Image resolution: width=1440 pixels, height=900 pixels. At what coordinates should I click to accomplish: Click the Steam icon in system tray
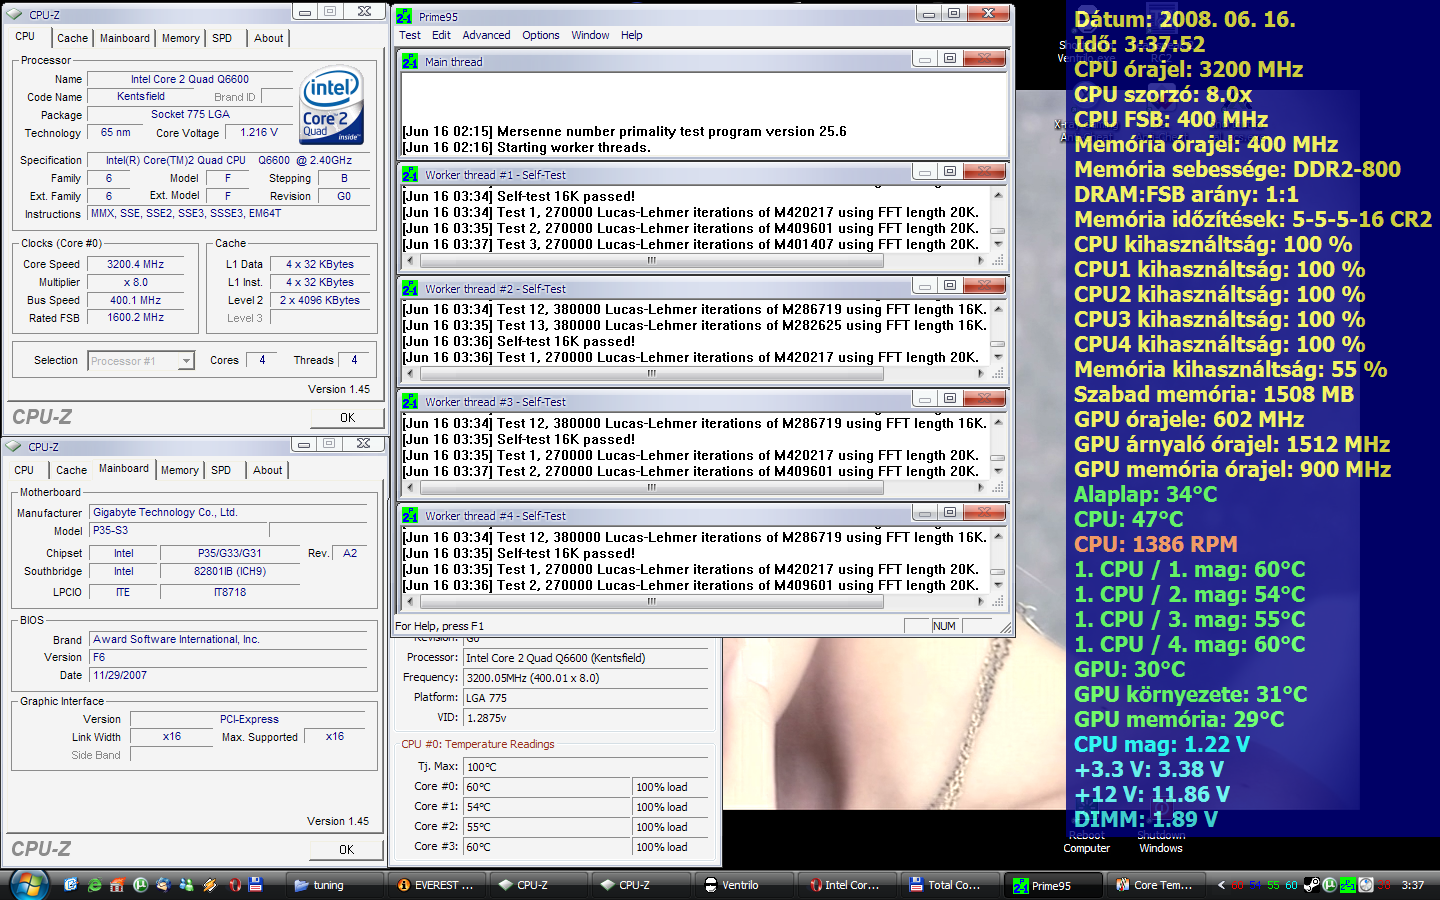(x=1311, y=885)
